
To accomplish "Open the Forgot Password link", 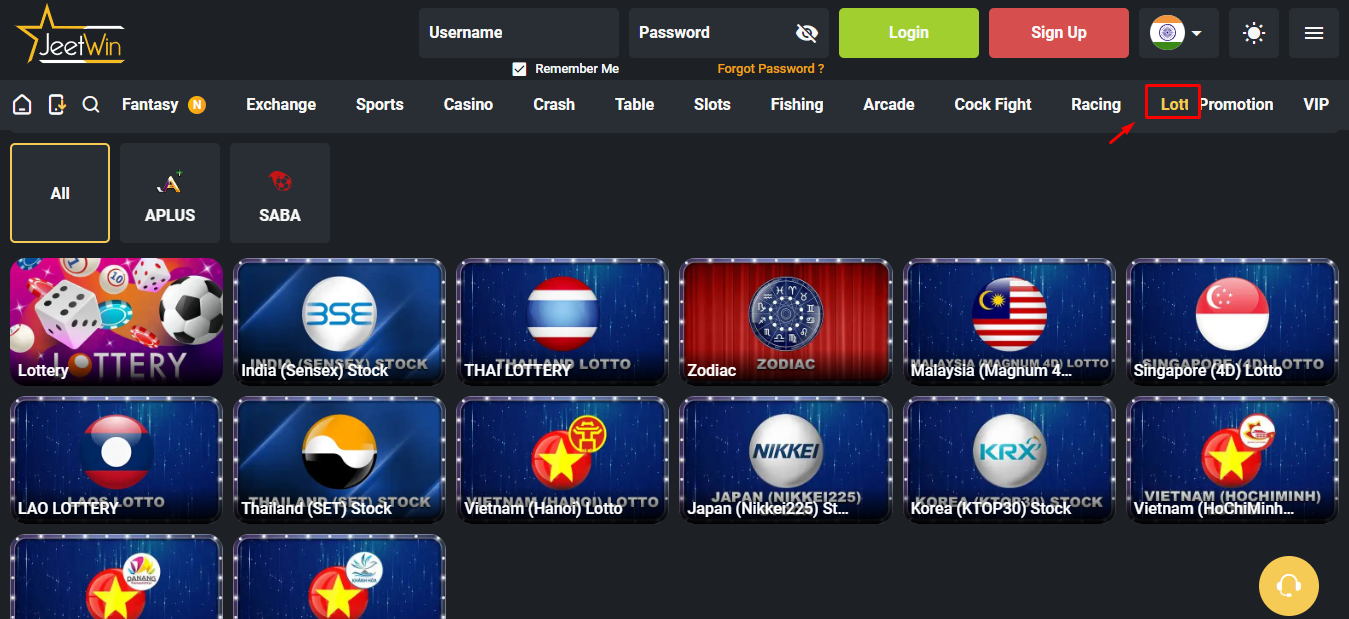I will (771, 69).
